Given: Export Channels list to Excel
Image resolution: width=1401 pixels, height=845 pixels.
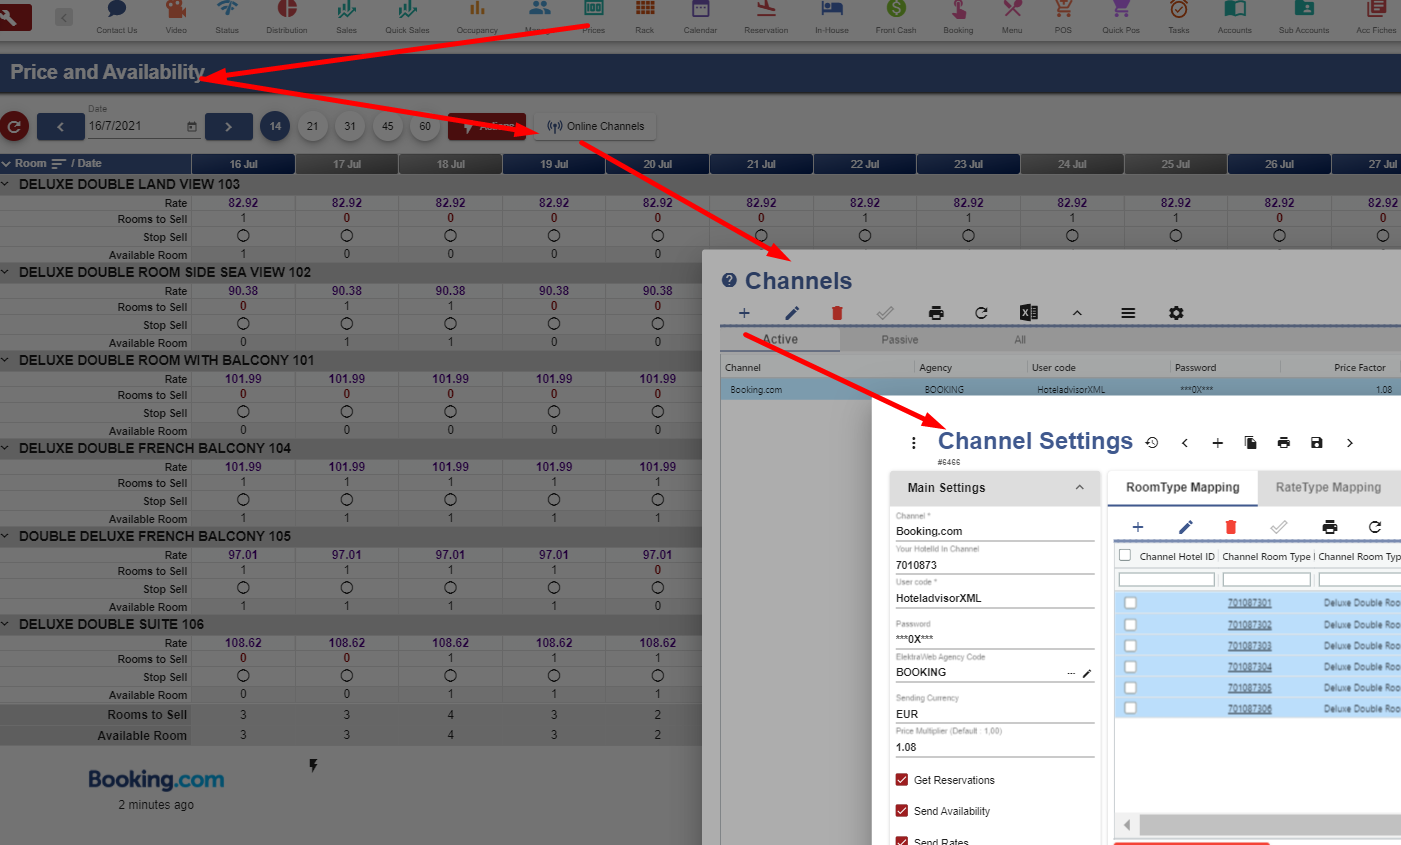Looking at the screenshot, I should pos(1028,313).
